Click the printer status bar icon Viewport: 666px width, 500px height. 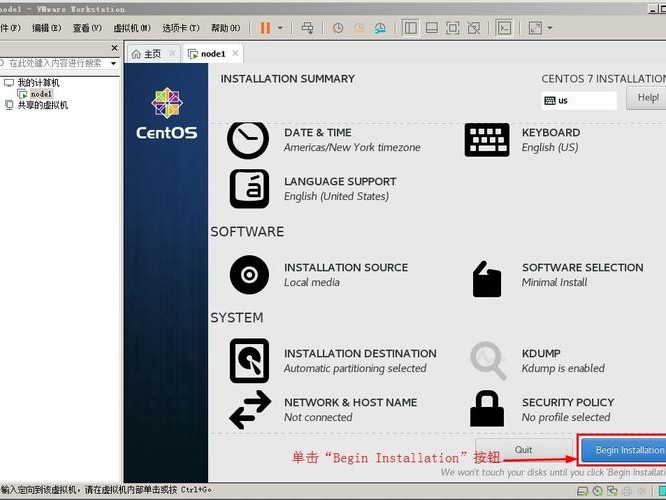point(627,492)
